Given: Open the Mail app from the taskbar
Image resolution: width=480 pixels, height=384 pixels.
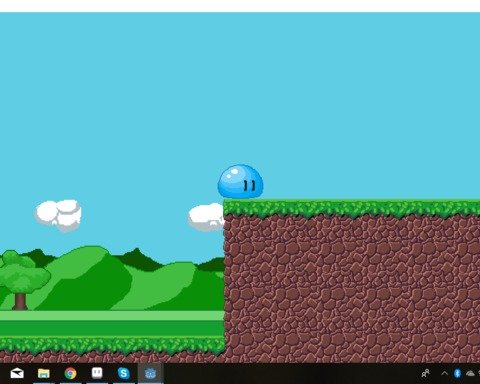Looking at the screenshot, I should pyautogui.click(x=17, y=373).
